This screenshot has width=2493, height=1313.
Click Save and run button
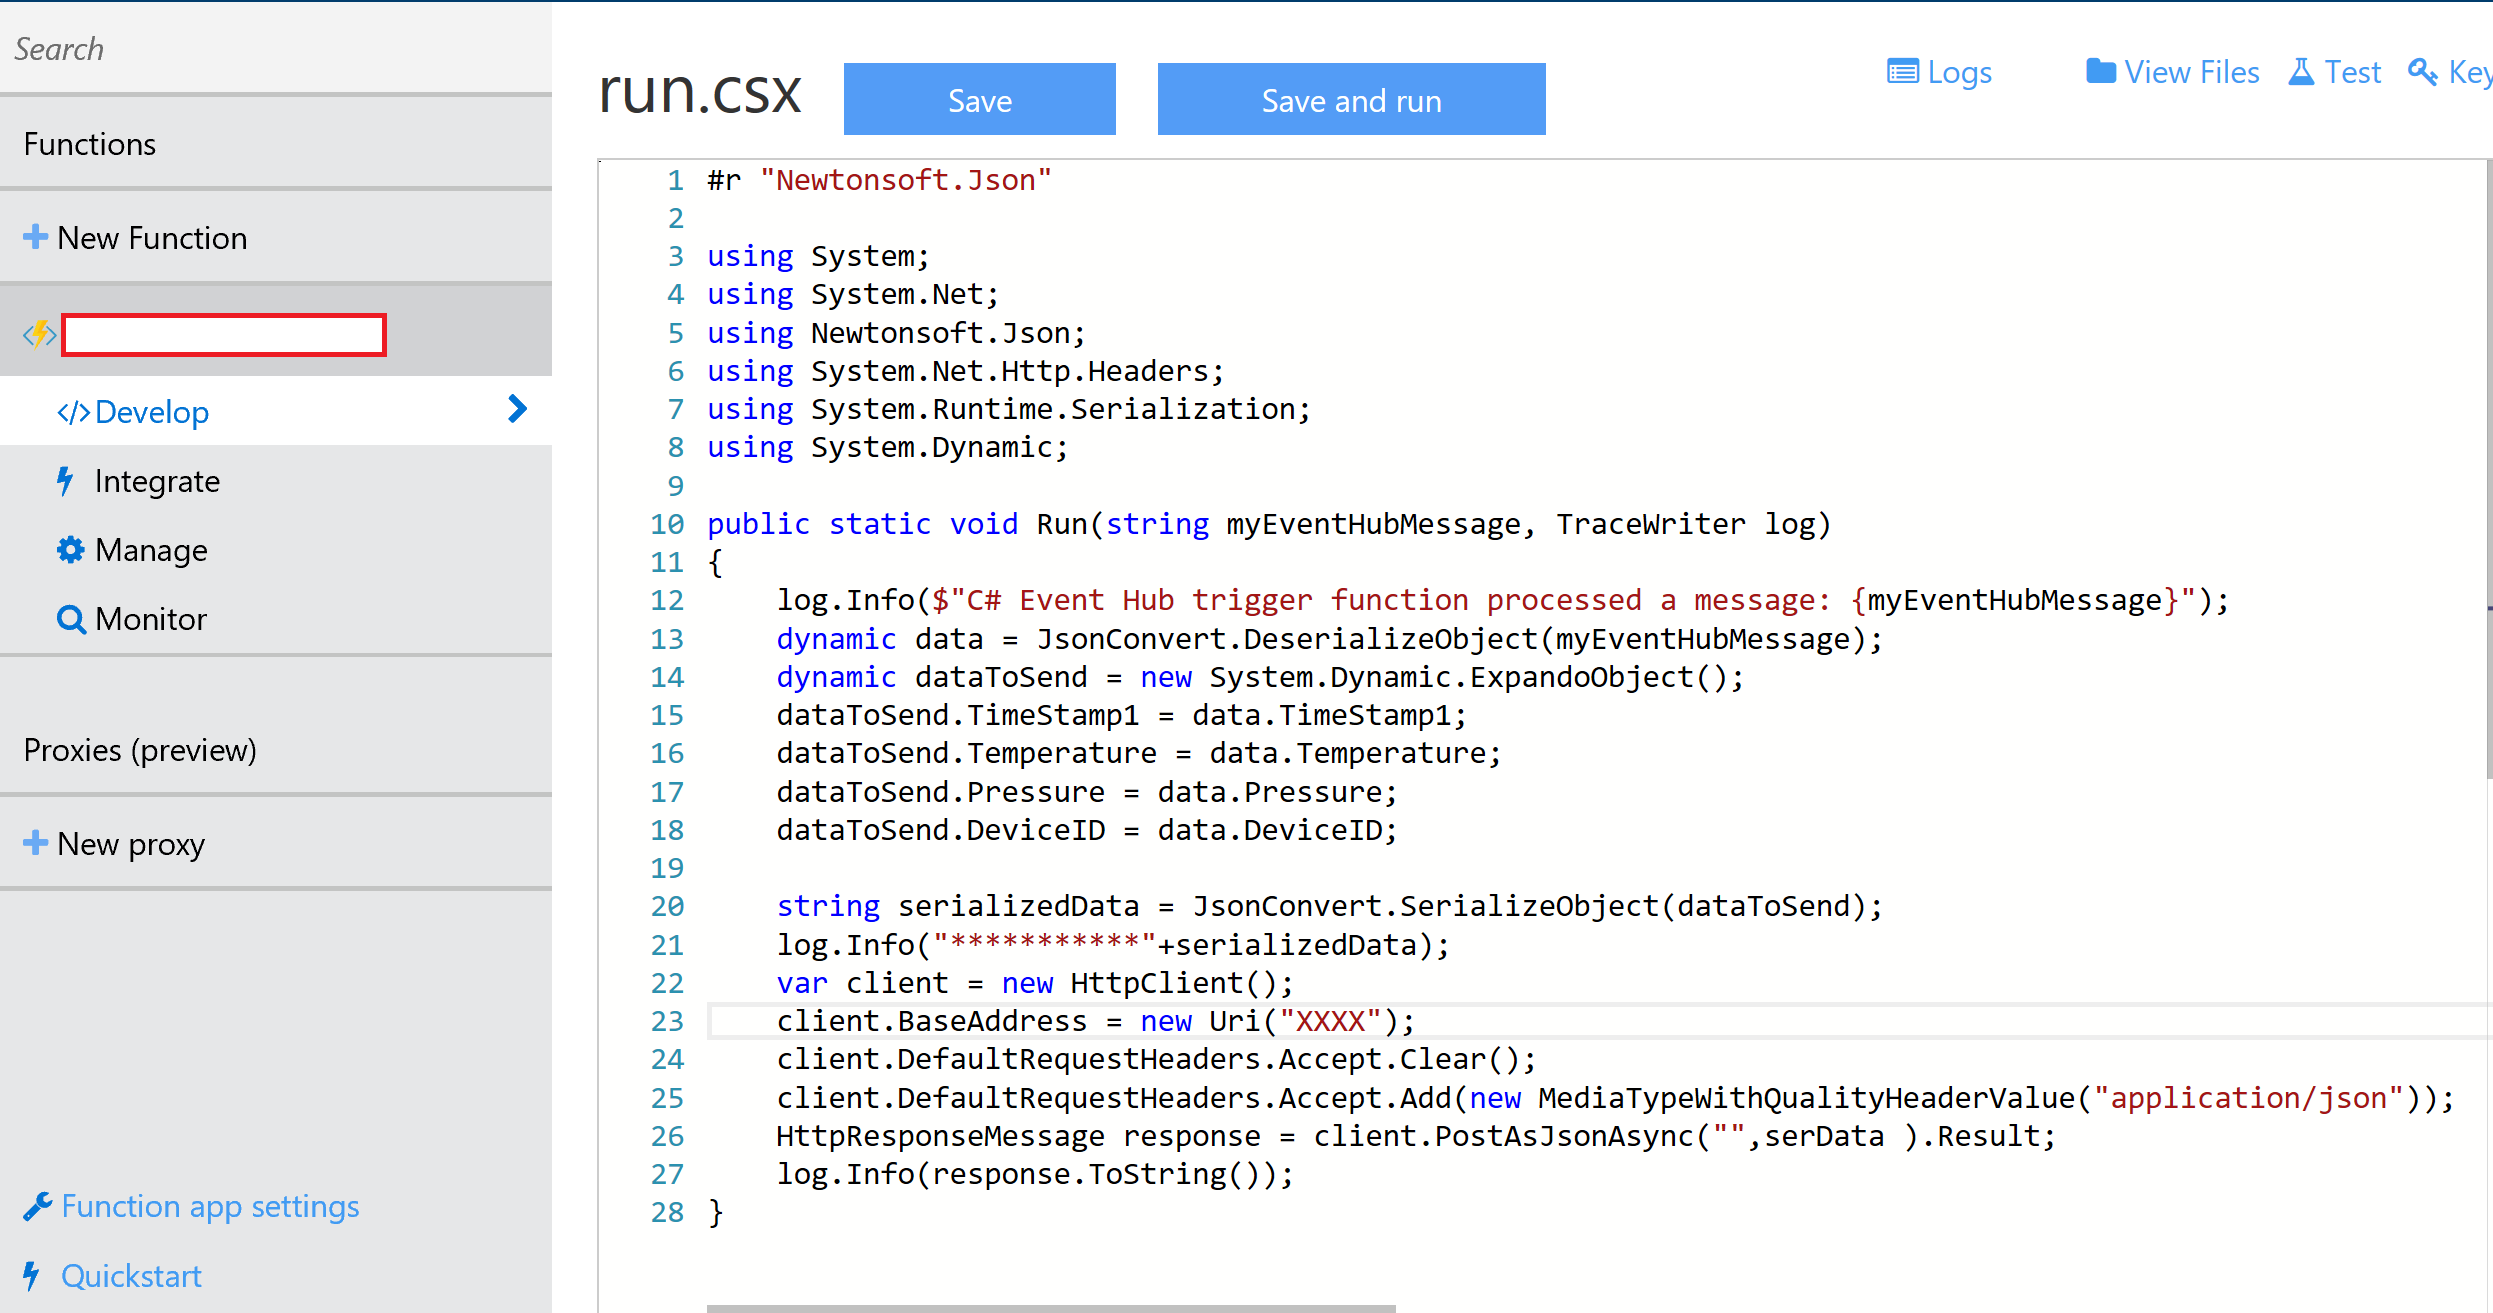click(1350, 102)
